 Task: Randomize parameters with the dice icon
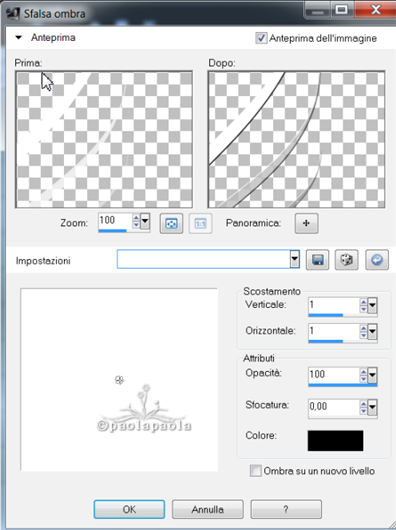[x=346, y=260]
